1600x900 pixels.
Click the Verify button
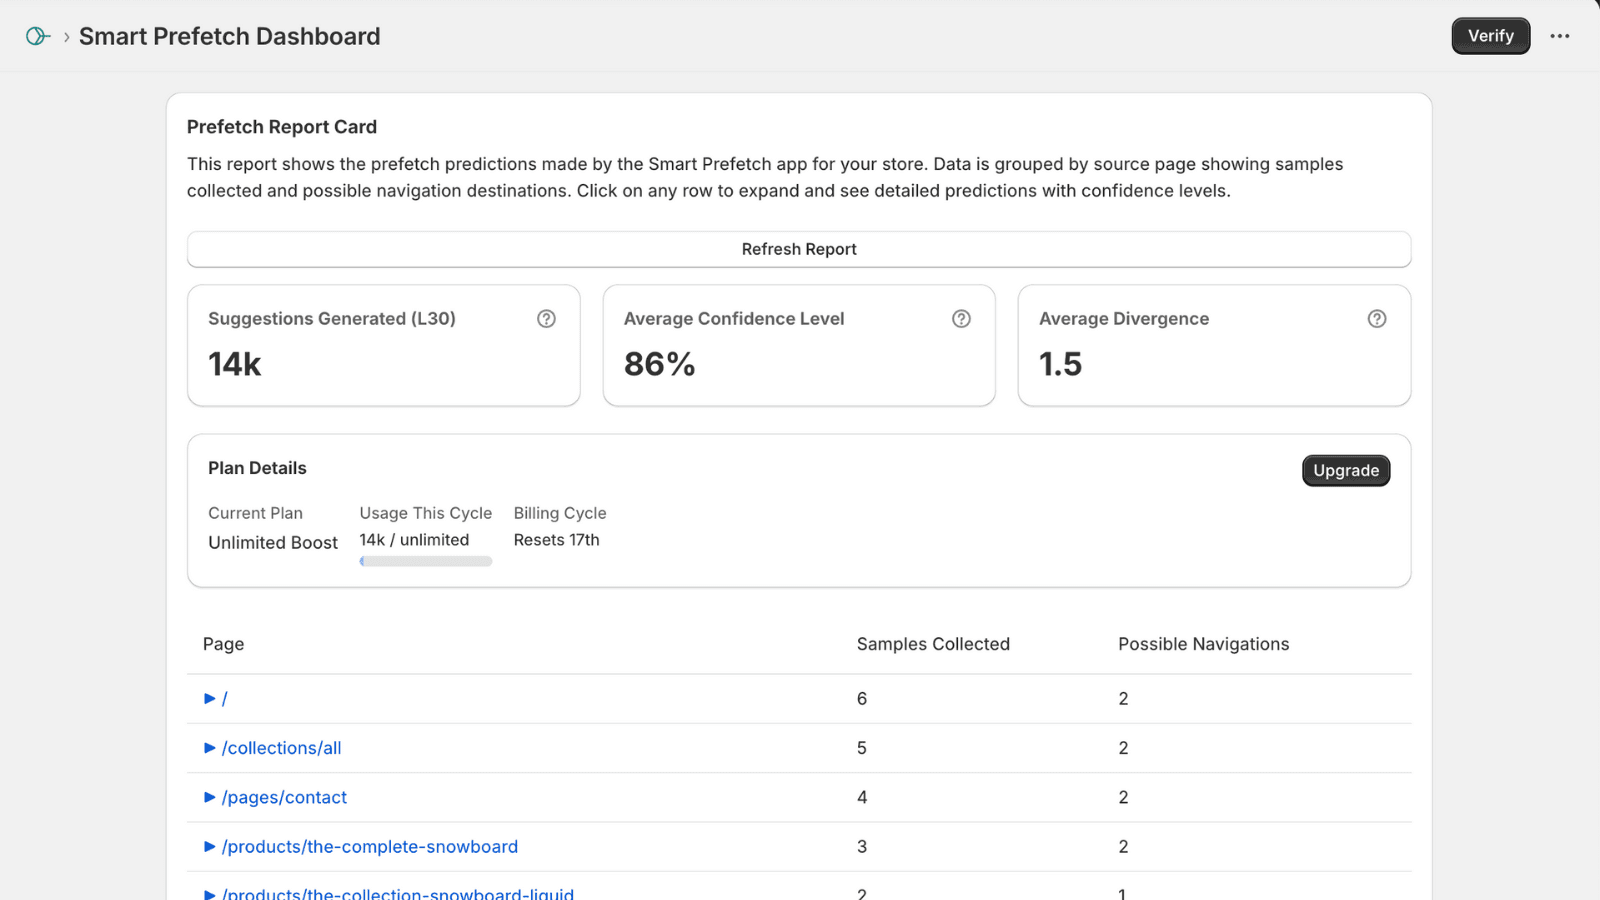pos(1490,35)
